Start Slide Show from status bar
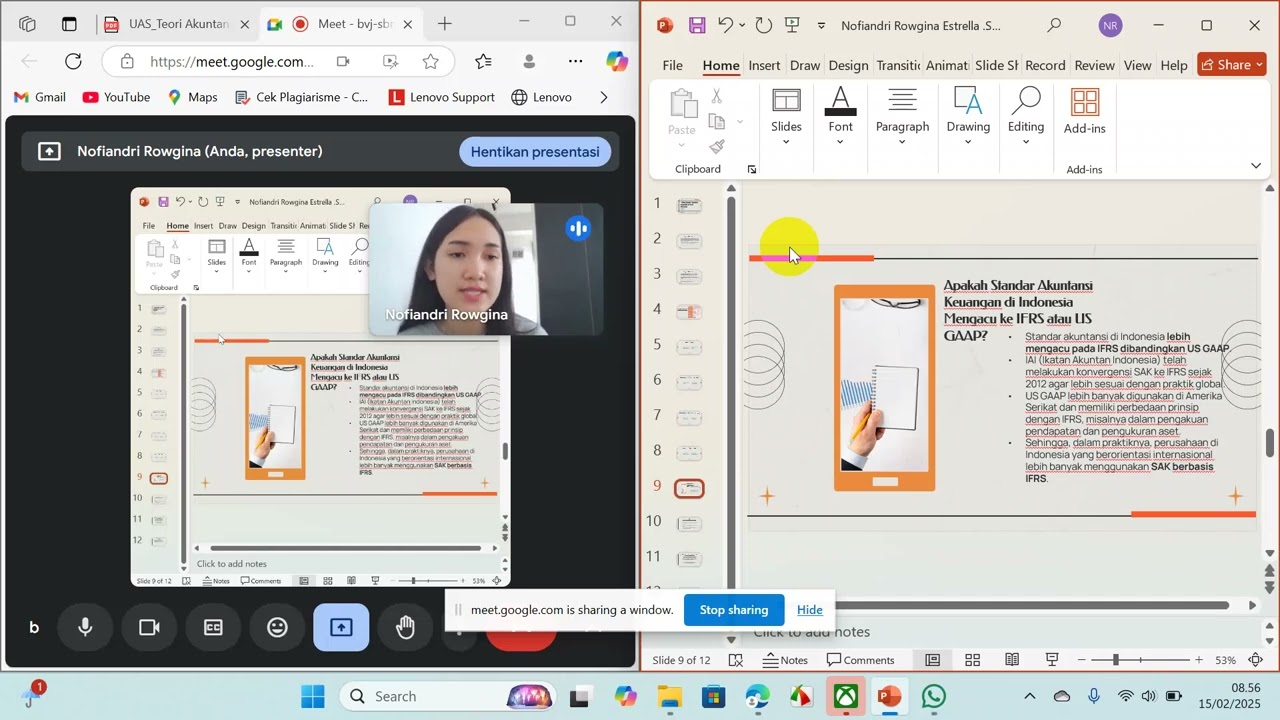 (1052, 660)
